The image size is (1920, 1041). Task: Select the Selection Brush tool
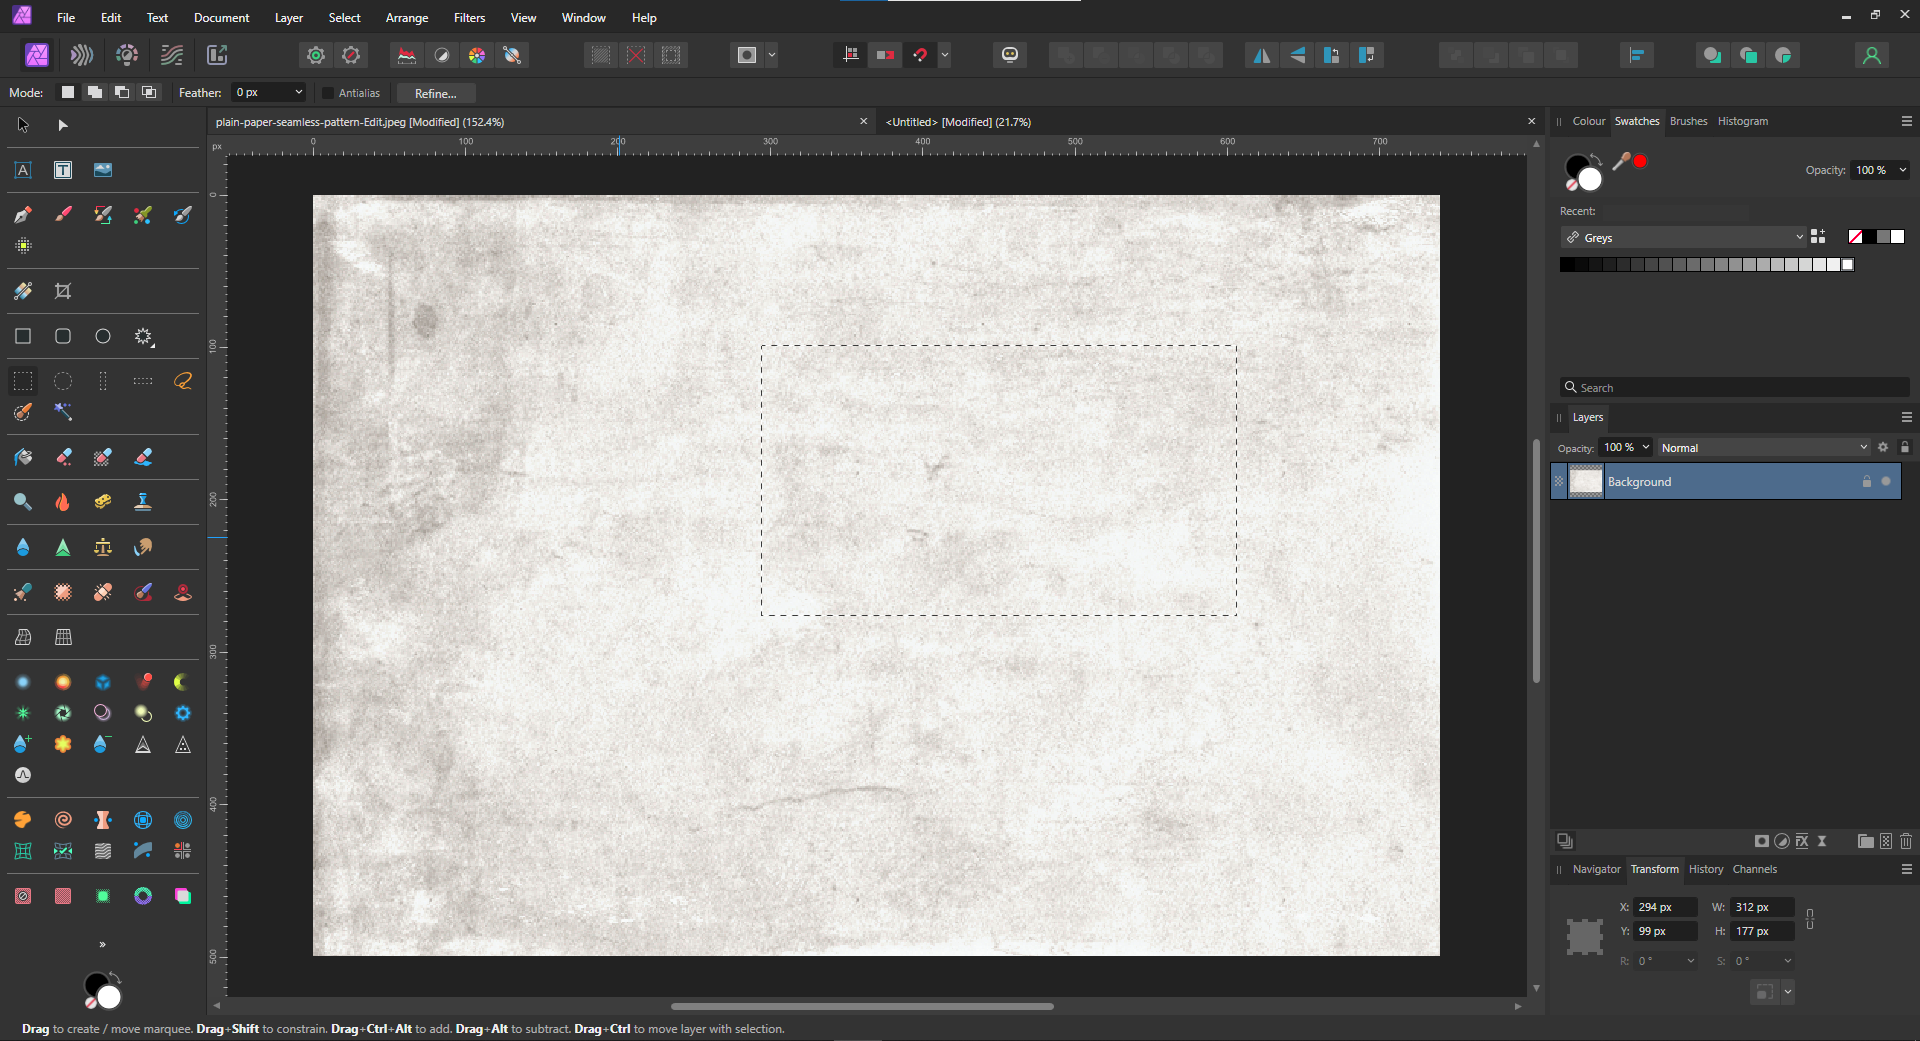coord(23,412)
